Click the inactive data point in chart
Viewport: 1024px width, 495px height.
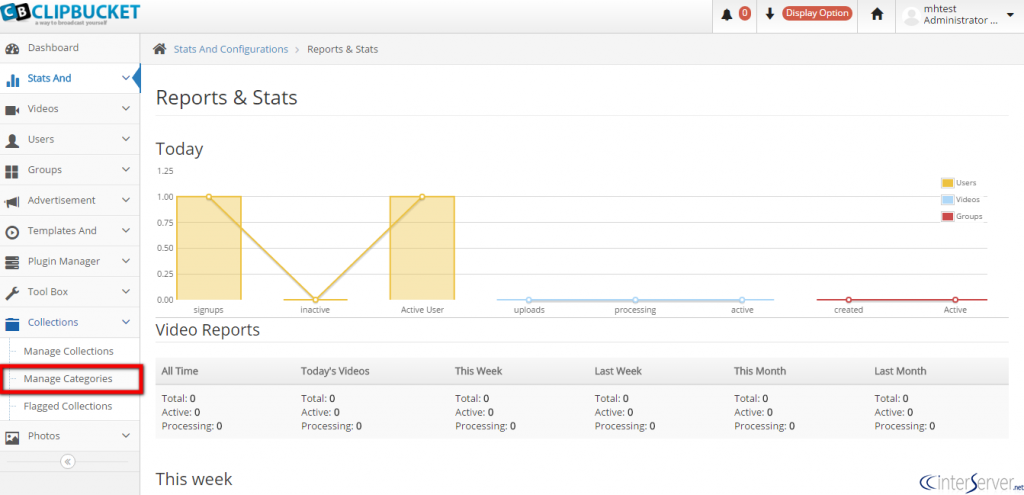point(315,300)
